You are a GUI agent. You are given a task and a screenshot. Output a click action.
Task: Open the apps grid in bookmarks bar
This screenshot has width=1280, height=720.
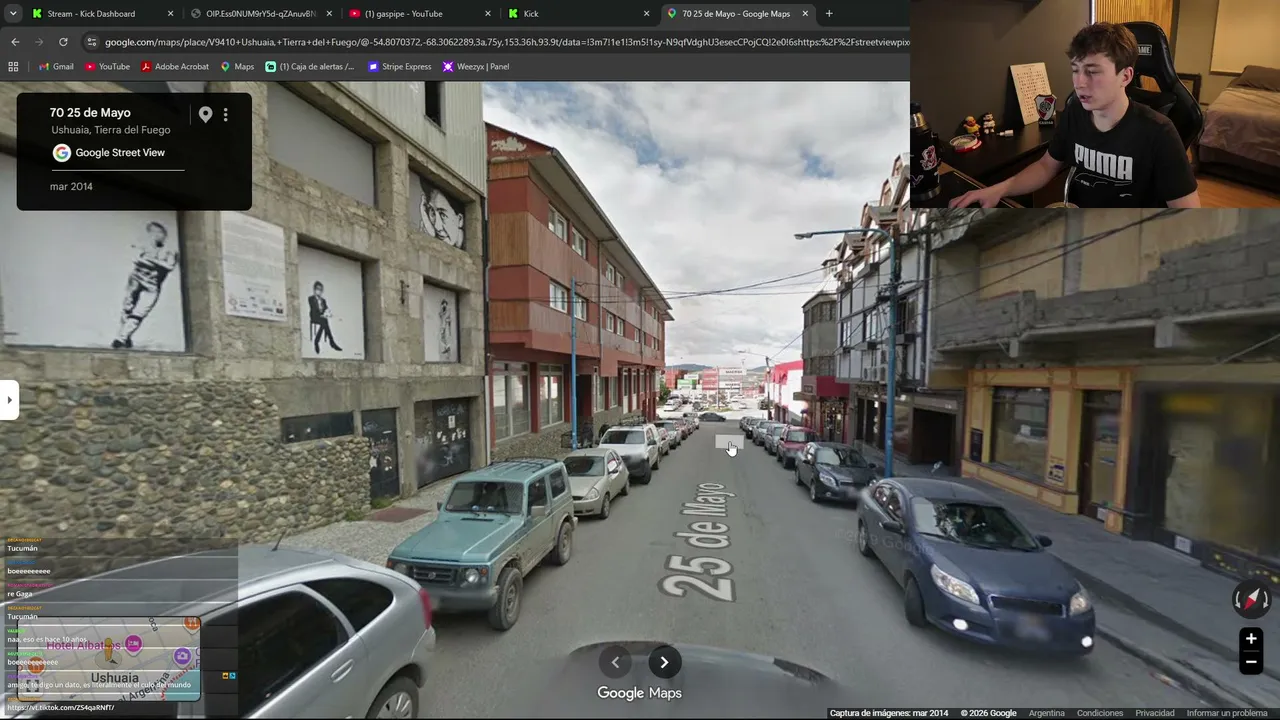click(x=13, y=67)
